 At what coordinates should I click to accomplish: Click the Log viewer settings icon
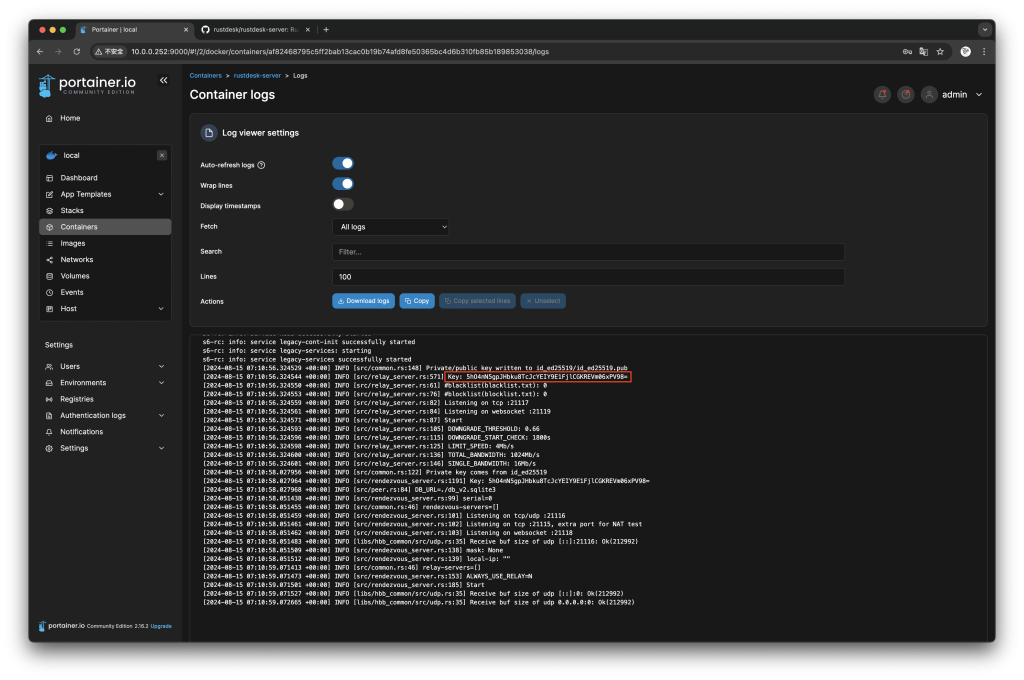point(208,132)
